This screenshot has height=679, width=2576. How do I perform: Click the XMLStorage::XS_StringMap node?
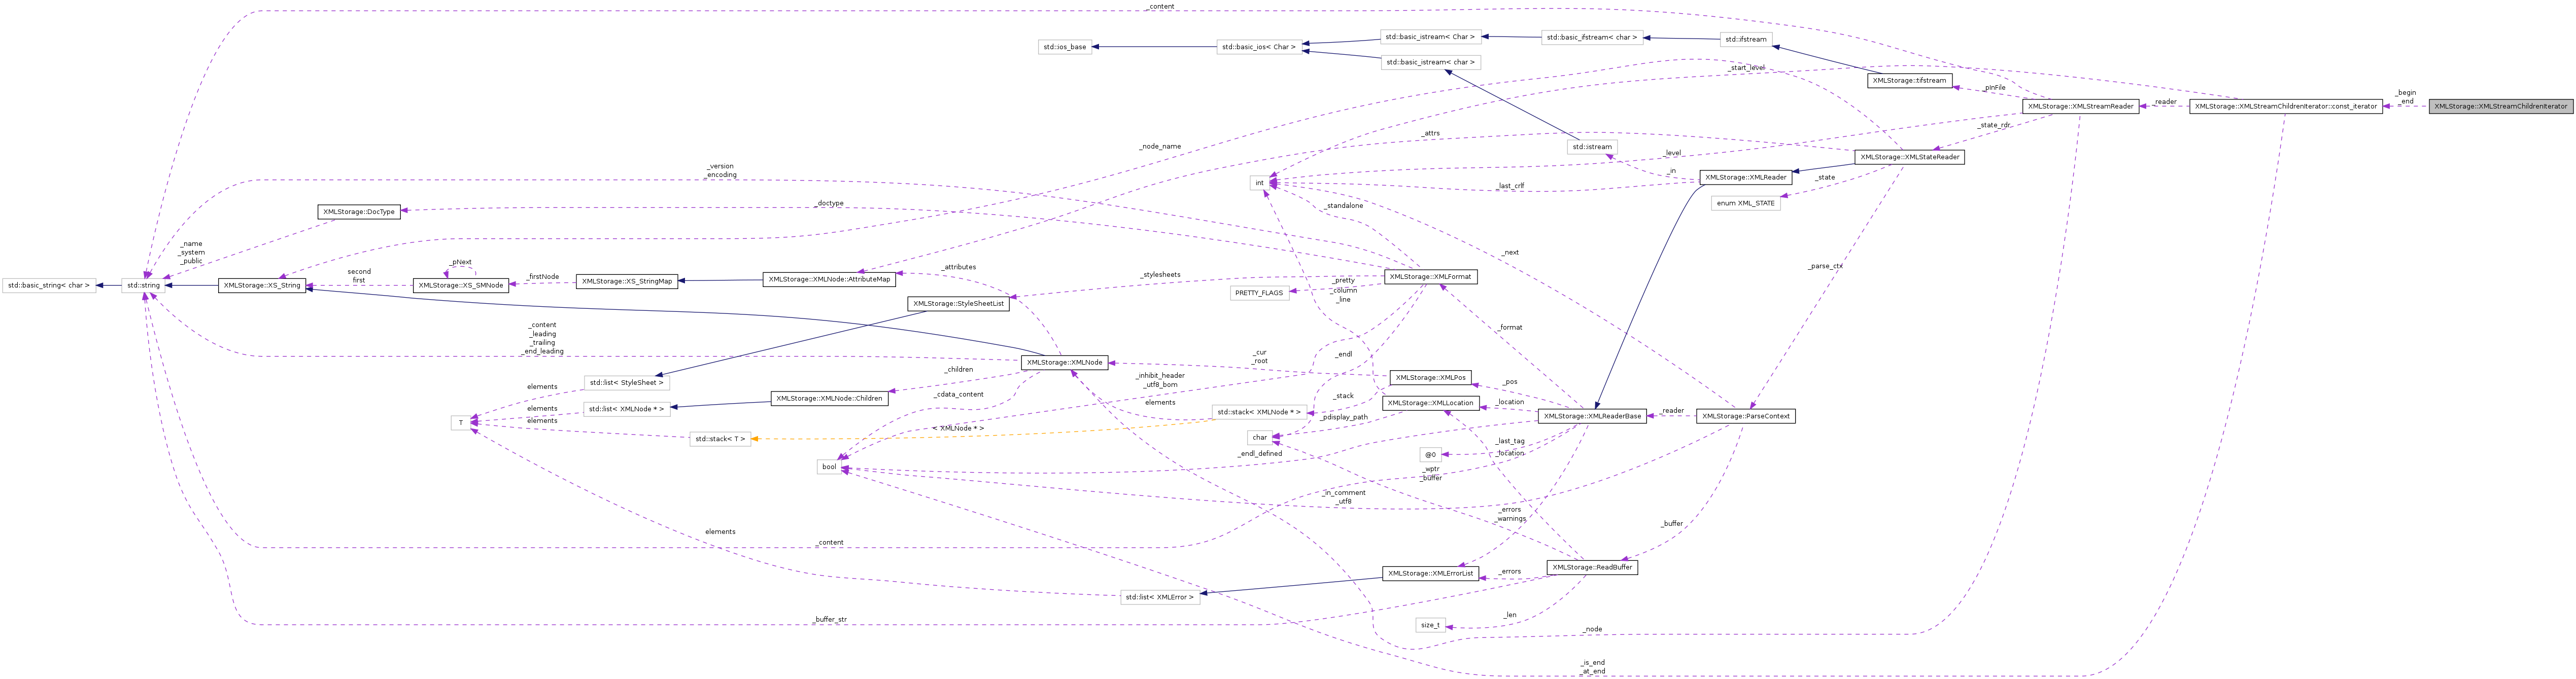tap(627, 282)
